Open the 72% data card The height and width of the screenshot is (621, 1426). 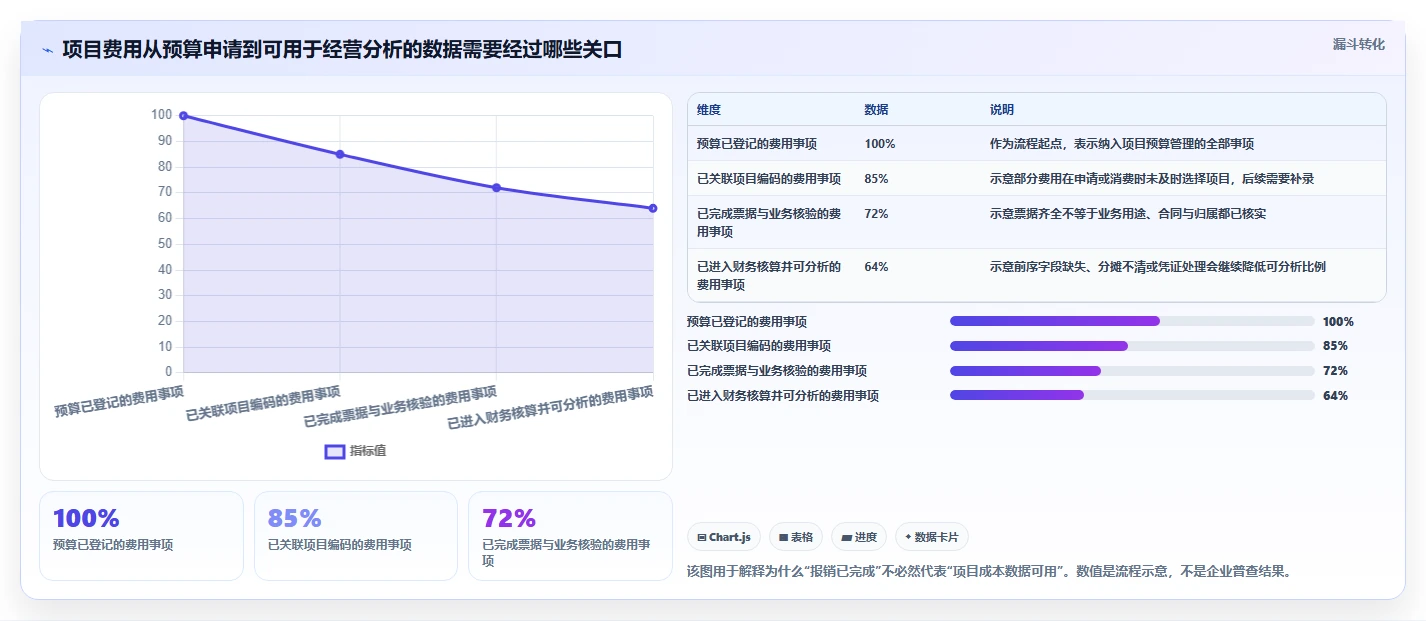[570, 535]
